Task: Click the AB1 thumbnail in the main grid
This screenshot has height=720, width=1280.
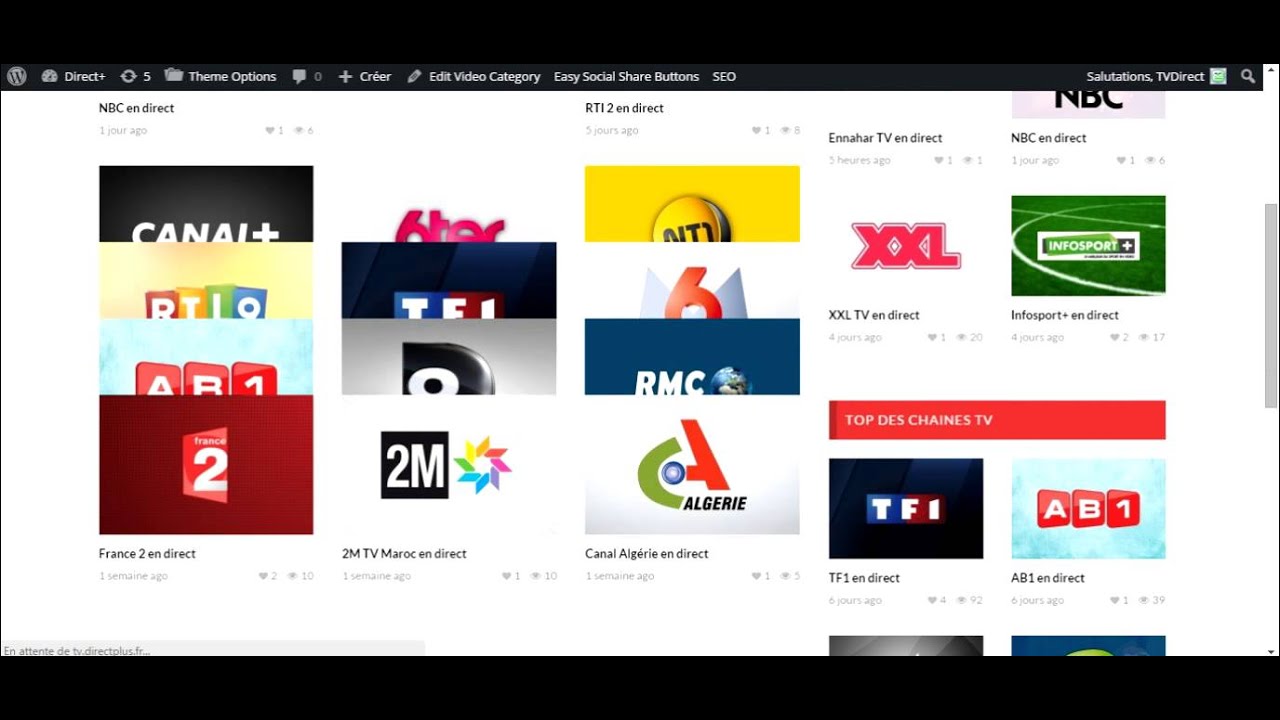Action: pyautogui.click(x=206, y=357)
